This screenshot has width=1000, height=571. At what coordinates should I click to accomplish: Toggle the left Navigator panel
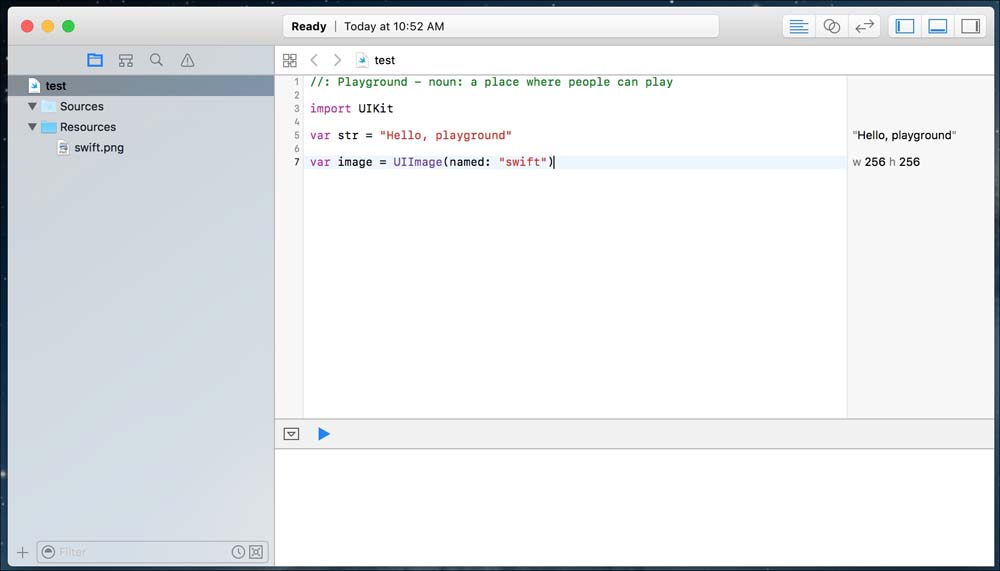point(905,27)
